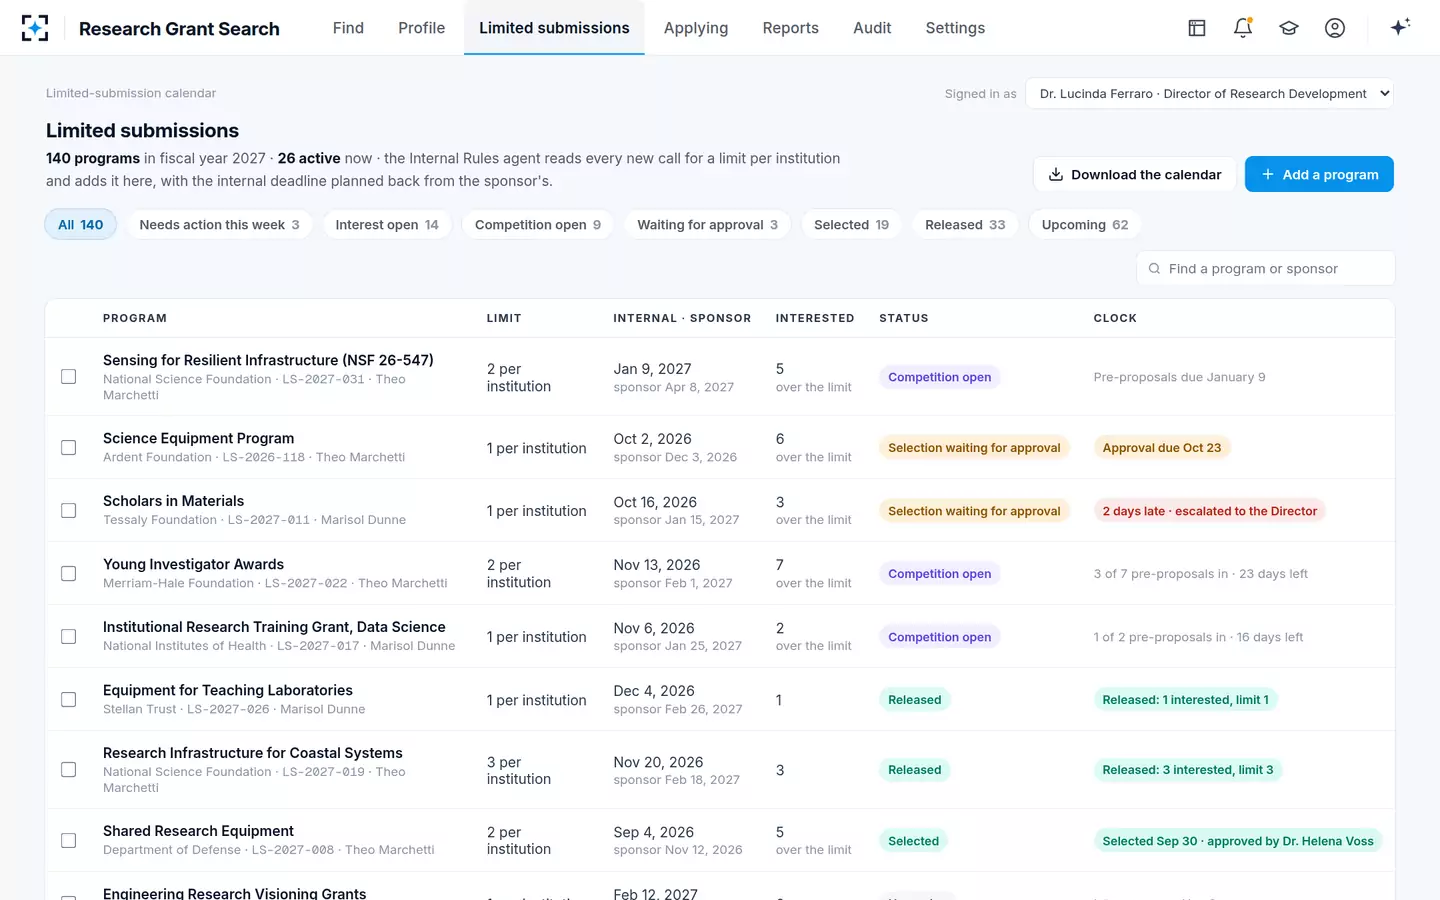Image resolution: width=1440 pixels, height=900 pixels.
Task: Select the Young Investigator Awards checkbox
Action: coord(69,573)
